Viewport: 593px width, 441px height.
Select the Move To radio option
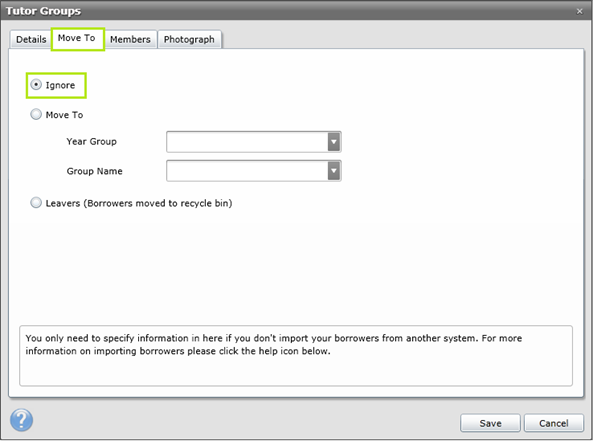(x=36, y=114)
